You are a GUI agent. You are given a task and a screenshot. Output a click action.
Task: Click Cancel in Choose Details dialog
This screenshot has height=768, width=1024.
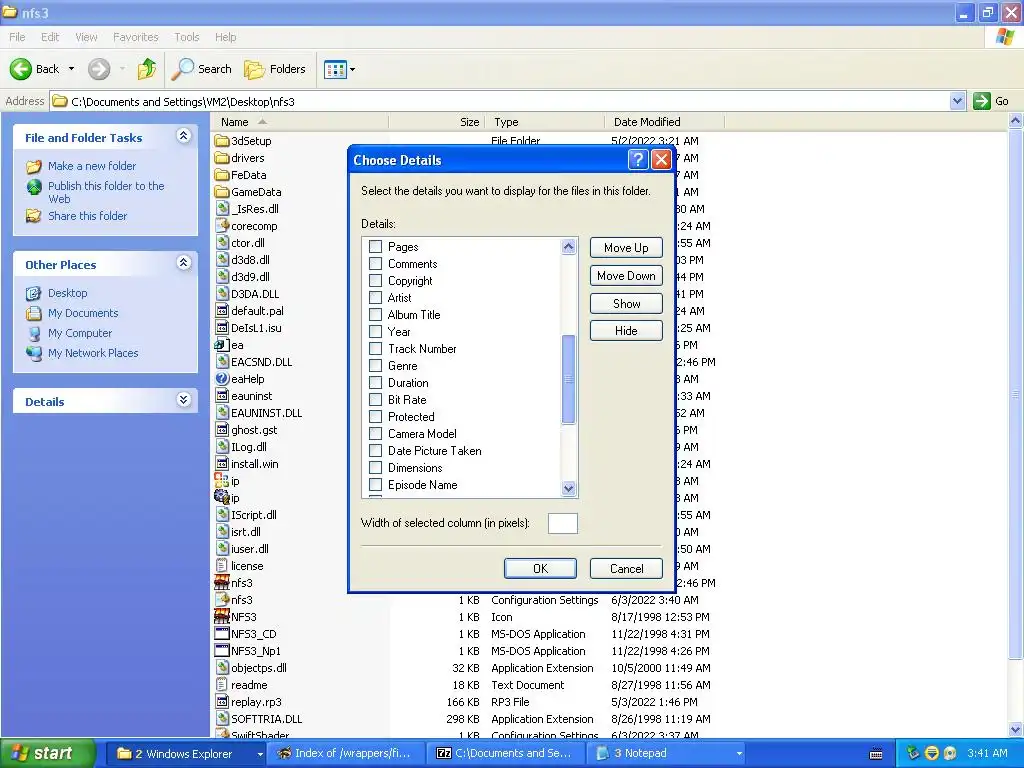(626, 569)
